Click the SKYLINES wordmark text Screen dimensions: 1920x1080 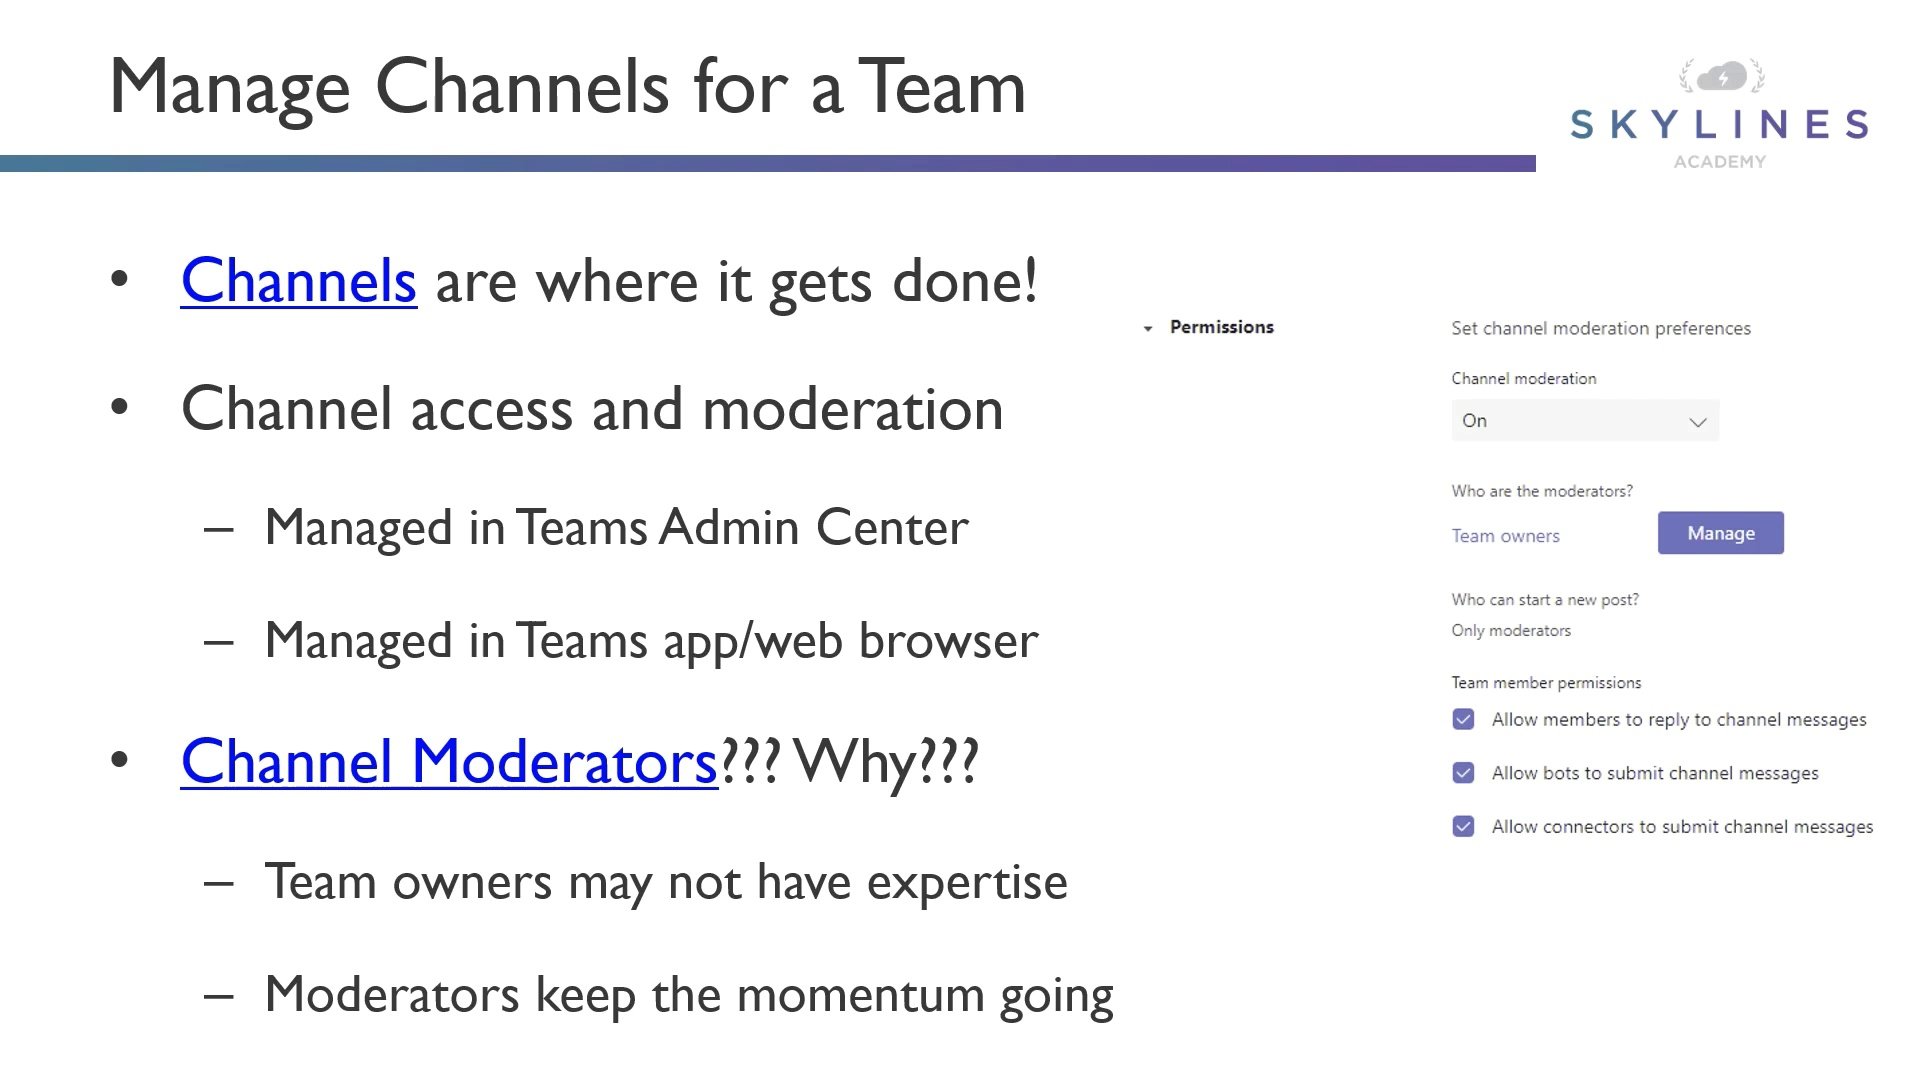1719,124
